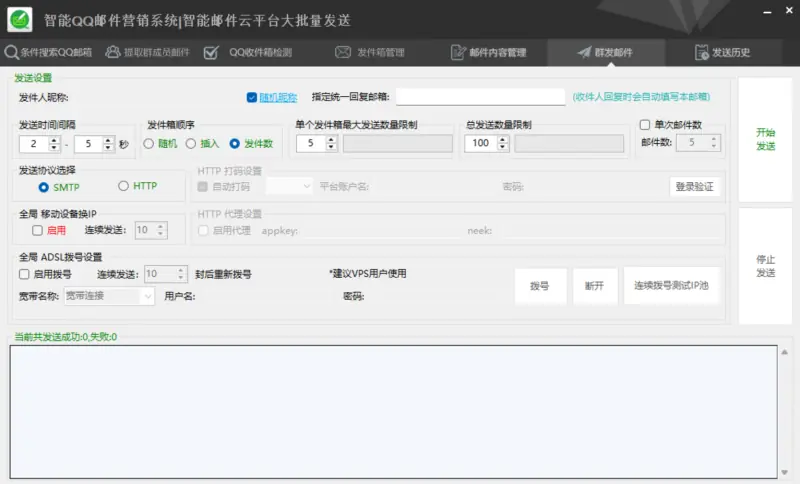Select 发件数 sender order radio button
Viewport: 800px width, 484px height.
234,144
